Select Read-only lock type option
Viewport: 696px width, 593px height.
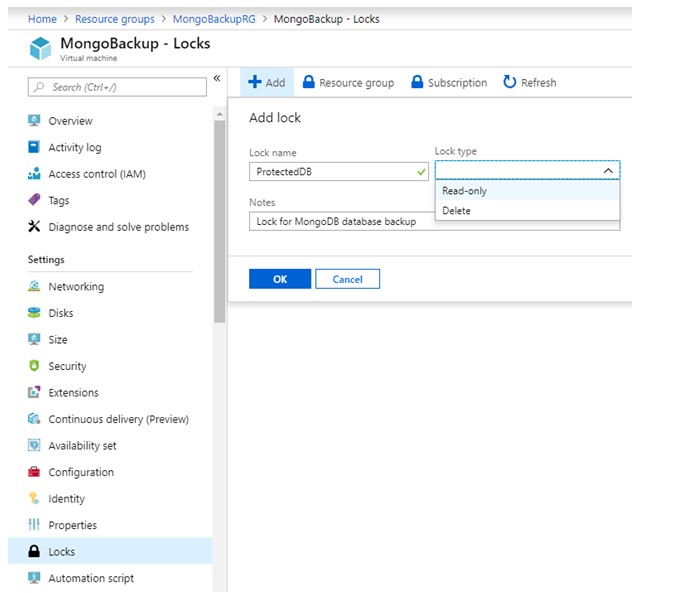tap(527, 191)
